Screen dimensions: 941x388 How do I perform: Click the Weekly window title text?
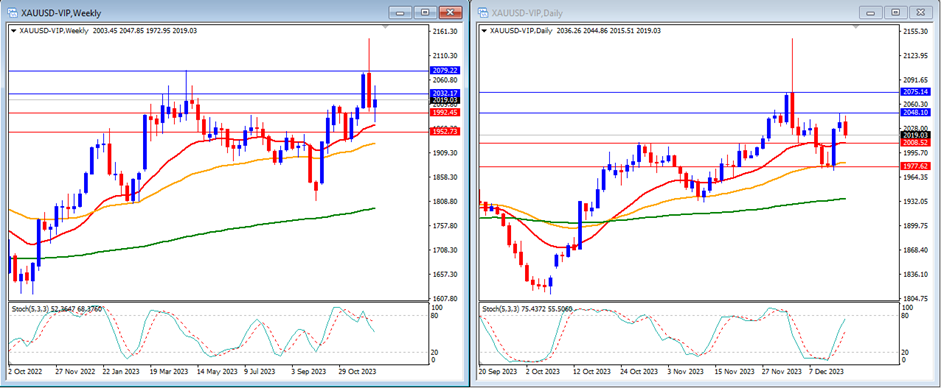pos(61,13)
